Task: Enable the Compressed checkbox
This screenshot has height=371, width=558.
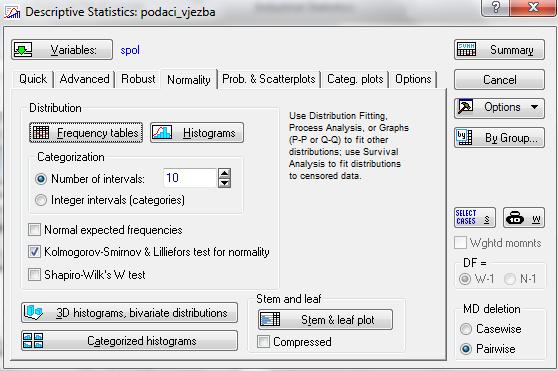Action: [263, 341]
